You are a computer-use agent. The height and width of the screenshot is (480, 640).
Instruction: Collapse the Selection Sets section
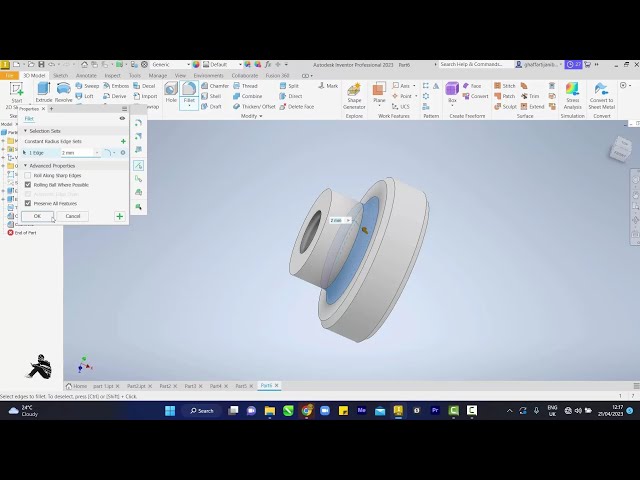25,131
